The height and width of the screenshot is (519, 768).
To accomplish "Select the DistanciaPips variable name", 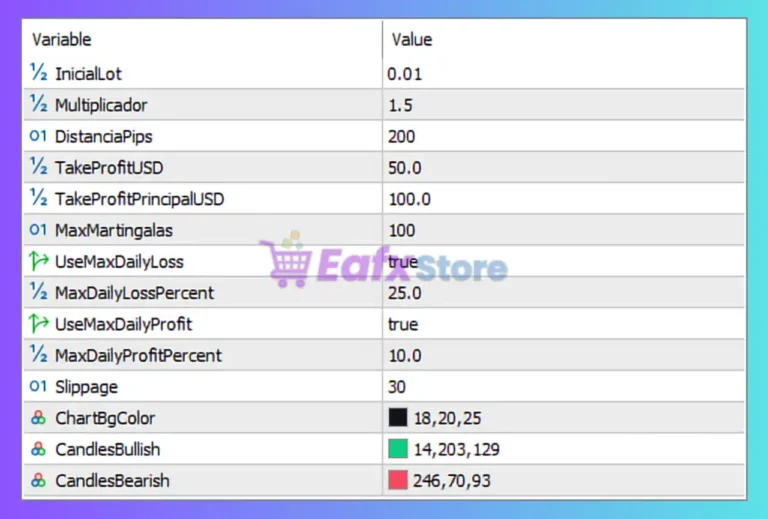I will click(x=104, y=137).
